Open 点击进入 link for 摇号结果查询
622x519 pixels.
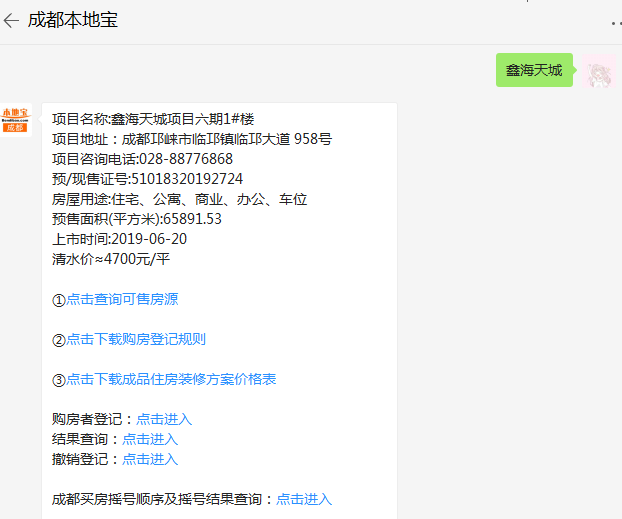pyautogui.click(x=304, y=499)
